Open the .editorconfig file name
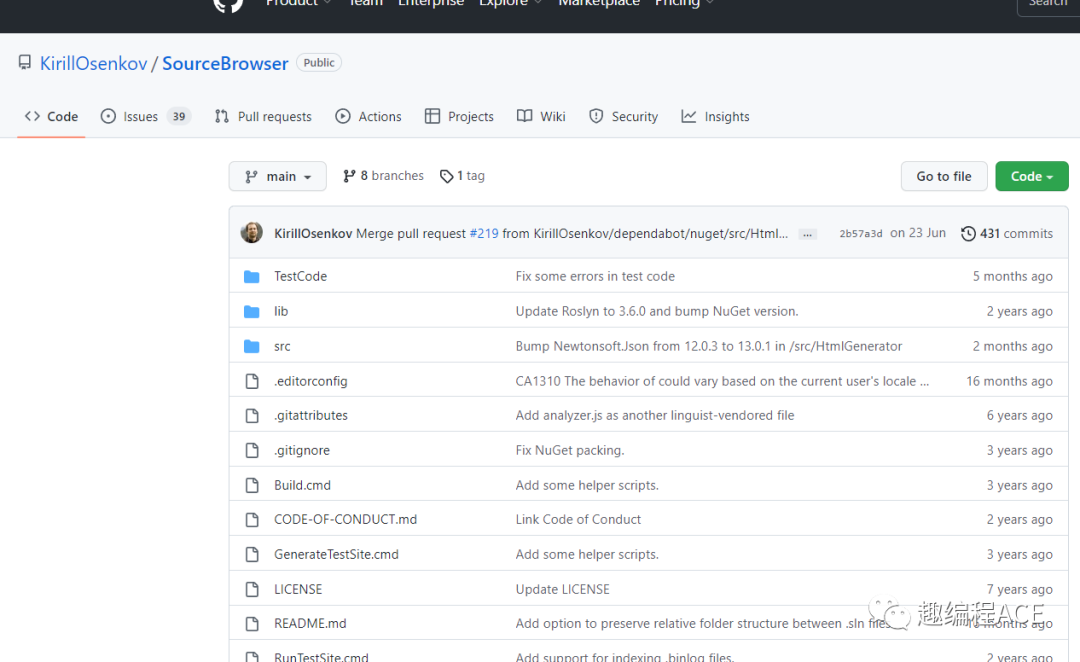This screenshot has height=662, width=1080. (x=311, y=381)
